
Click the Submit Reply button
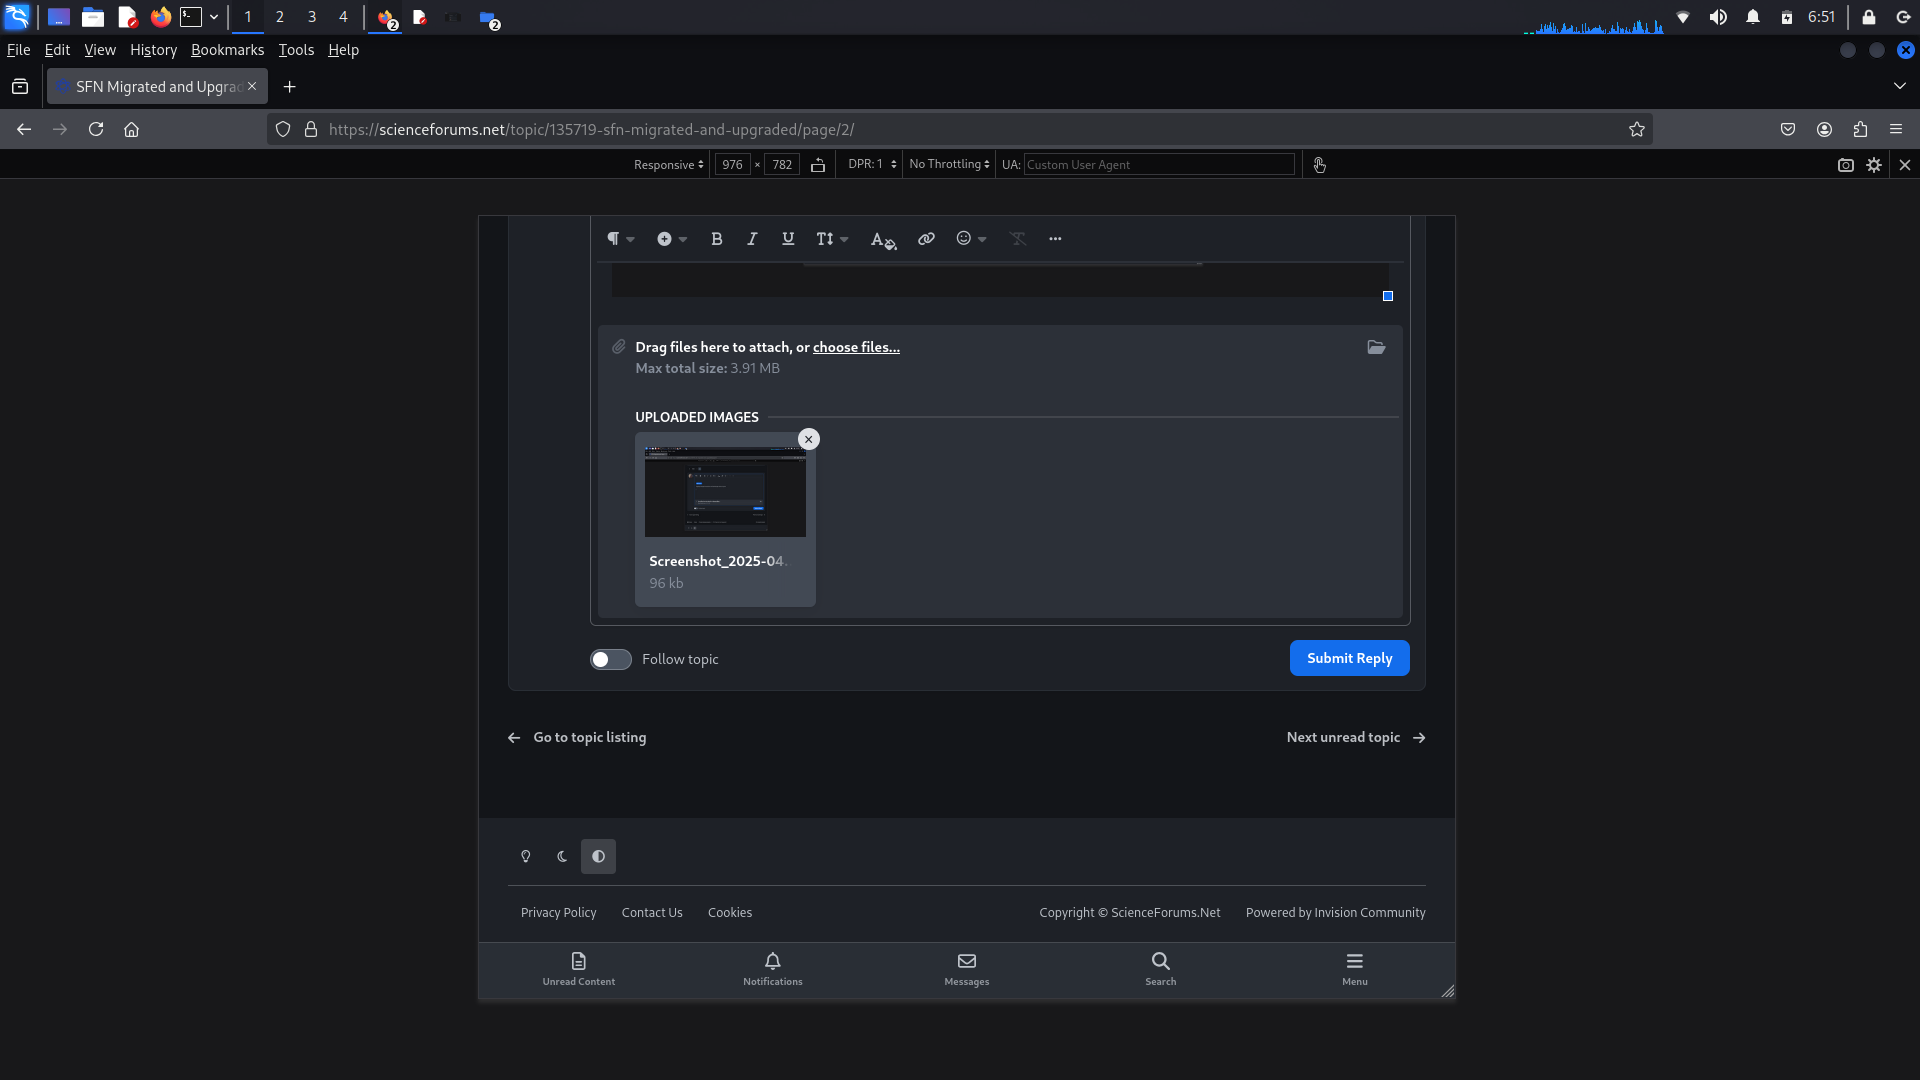tap(1349, 658)
